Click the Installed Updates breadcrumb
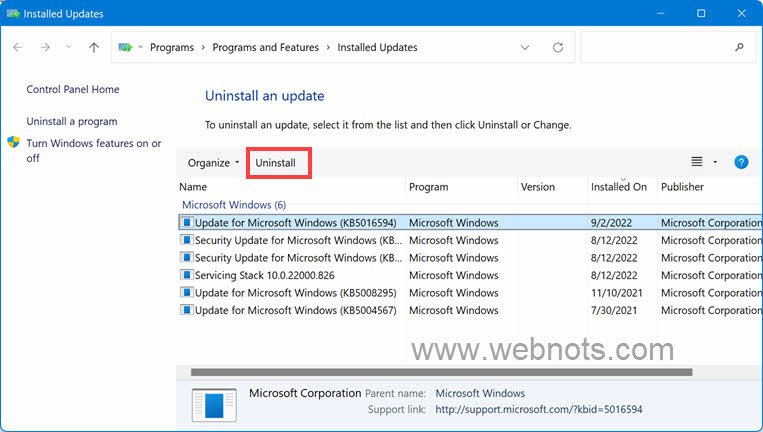Image resolution: width=763 pixels, height=432 pixels. tap(378, 47)
